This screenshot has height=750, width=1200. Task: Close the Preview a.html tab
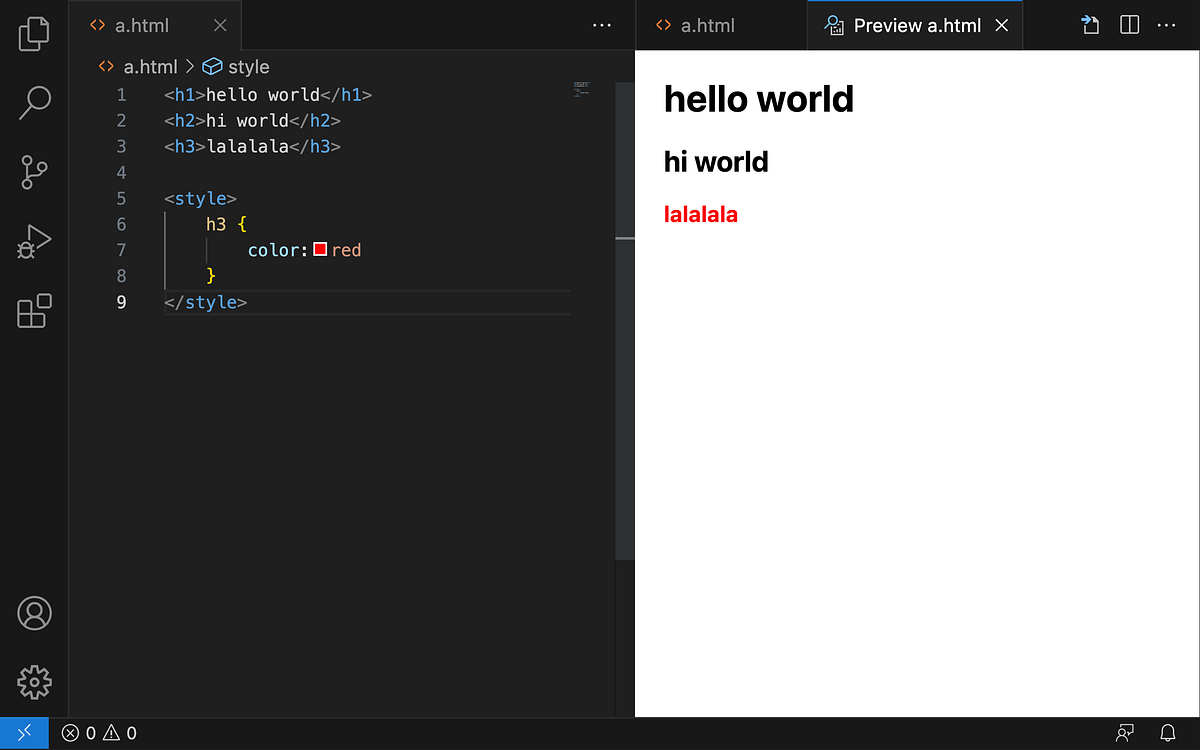(1003, 26)
